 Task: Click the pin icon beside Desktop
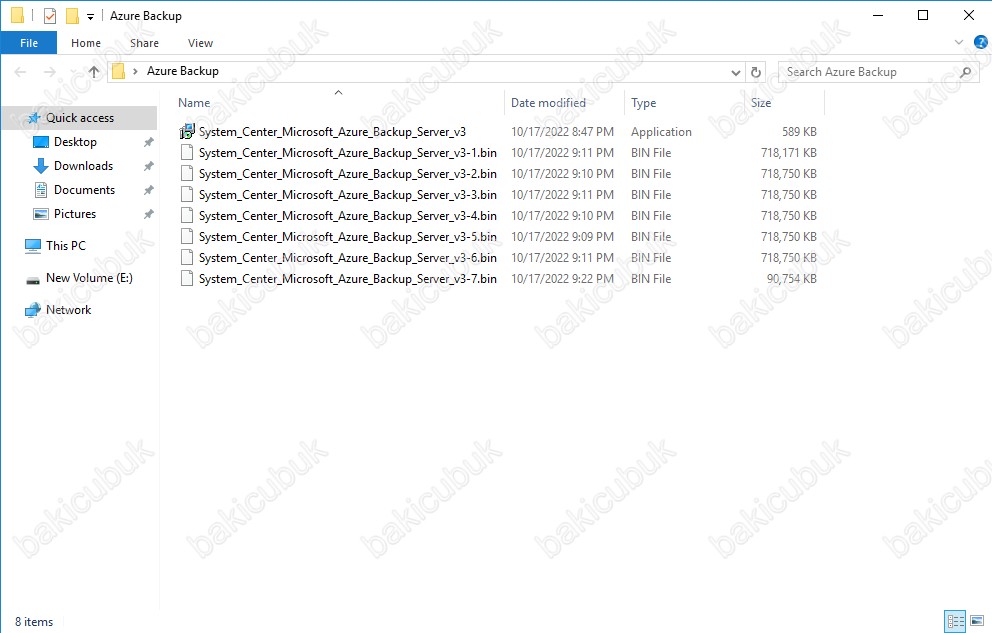pyautogui.click(x=148, y=142)
